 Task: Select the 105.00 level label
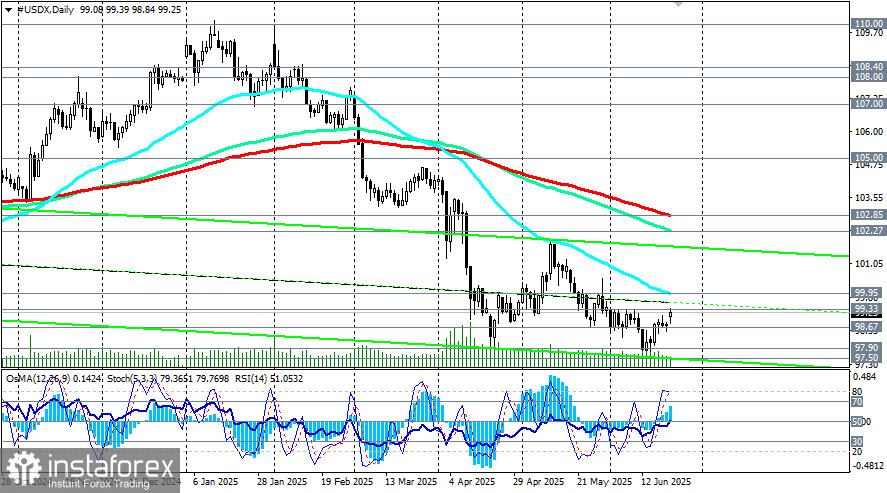[x=868, y=158]
